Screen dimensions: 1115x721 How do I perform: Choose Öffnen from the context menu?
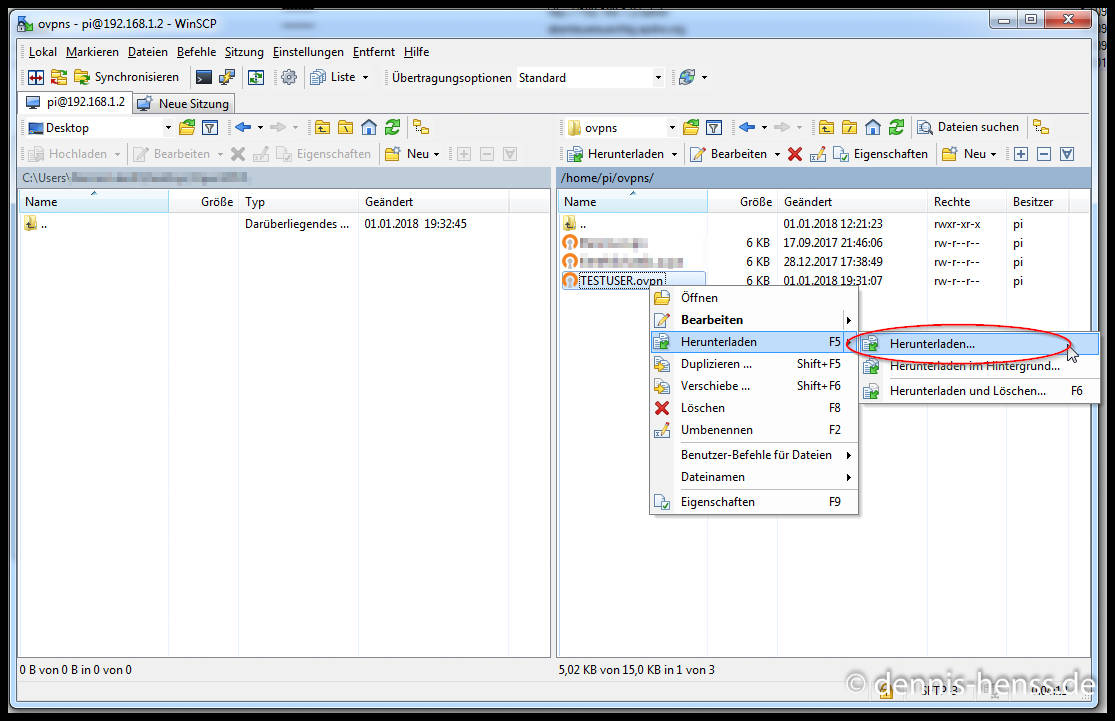tap(754, 298)
